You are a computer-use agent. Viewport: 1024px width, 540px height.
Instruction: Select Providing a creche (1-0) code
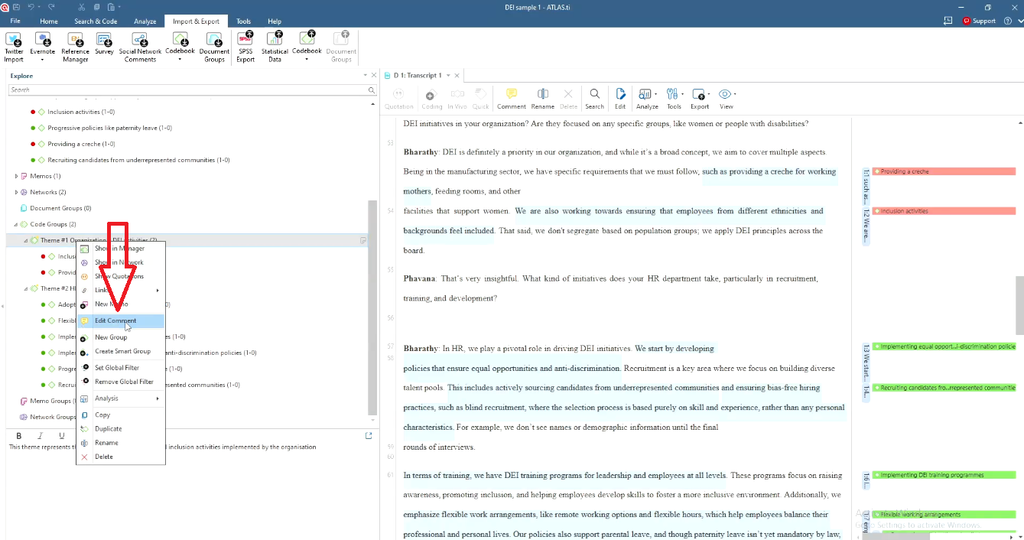[81, 144]
